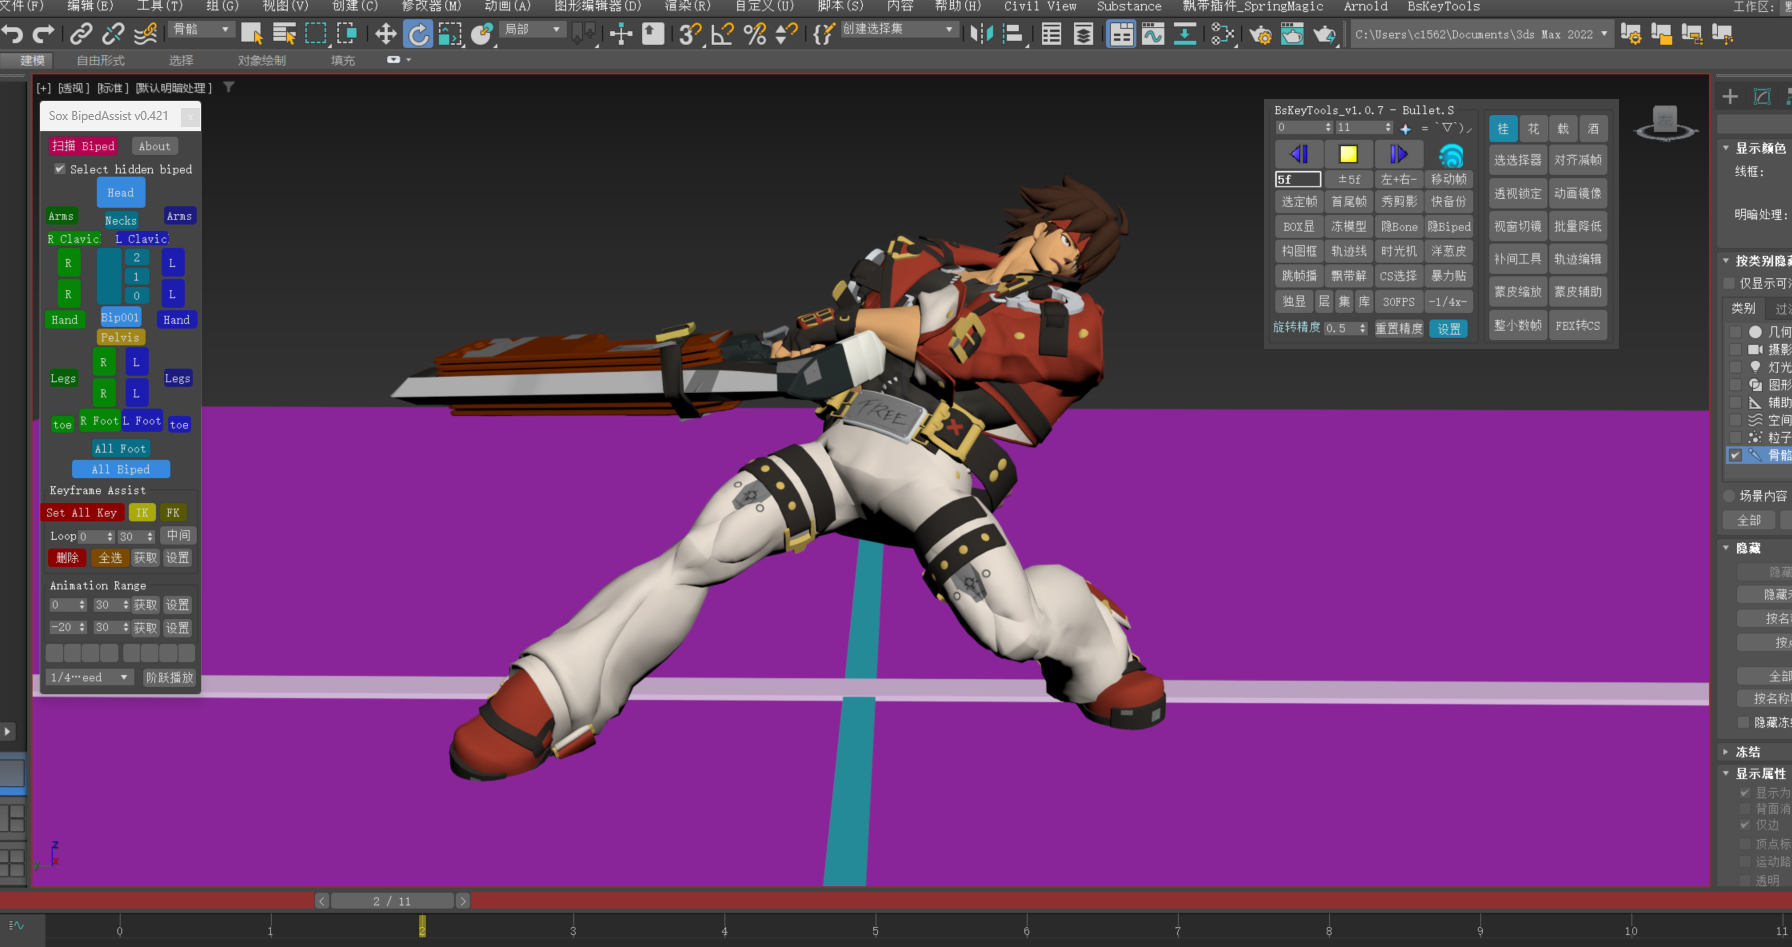The height and width of the screenshot is (947, 1792).
Task: Open the 局部 reference coordinate dropdown
Action: coord(532,30)
